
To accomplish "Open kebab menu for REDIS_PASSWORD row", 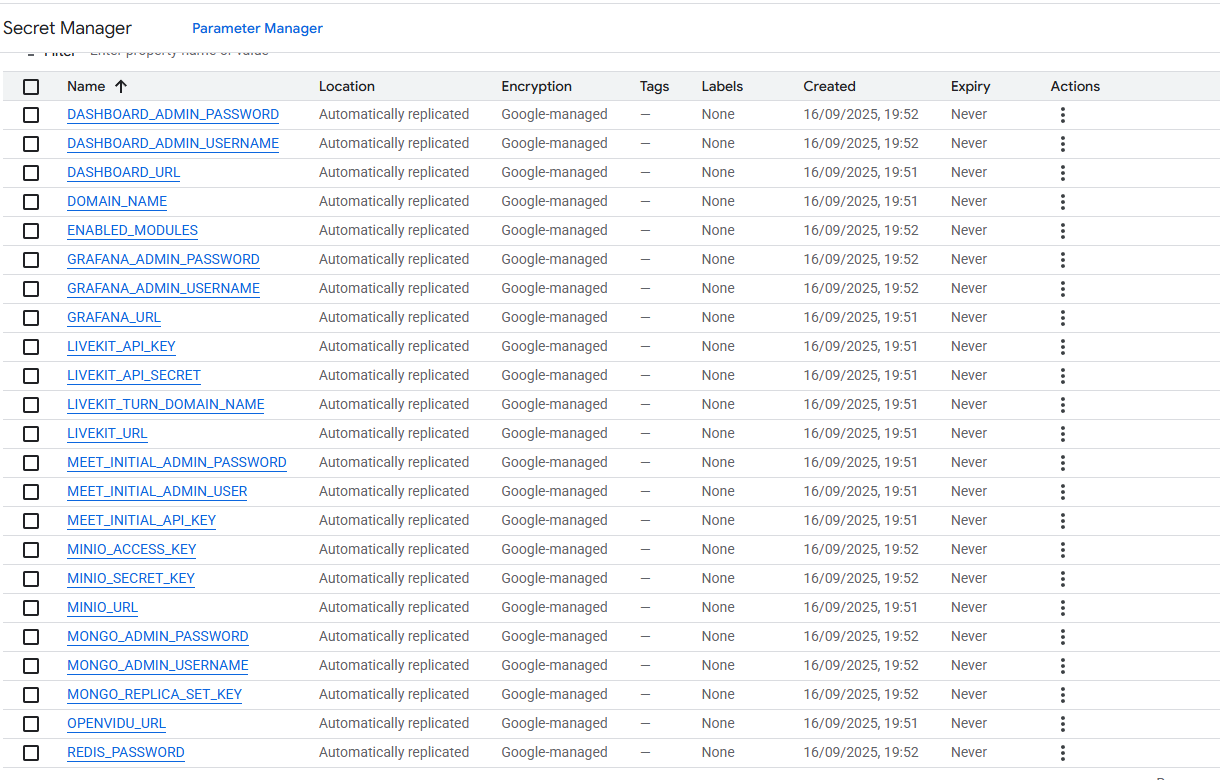I will (x=1062, y=753).
